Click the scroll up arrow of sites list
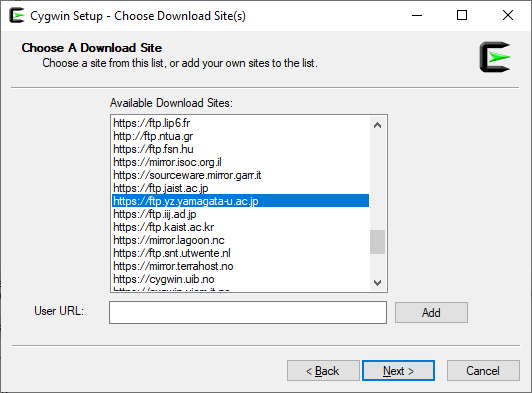This screenshot has height=393, width=532. 377,125
